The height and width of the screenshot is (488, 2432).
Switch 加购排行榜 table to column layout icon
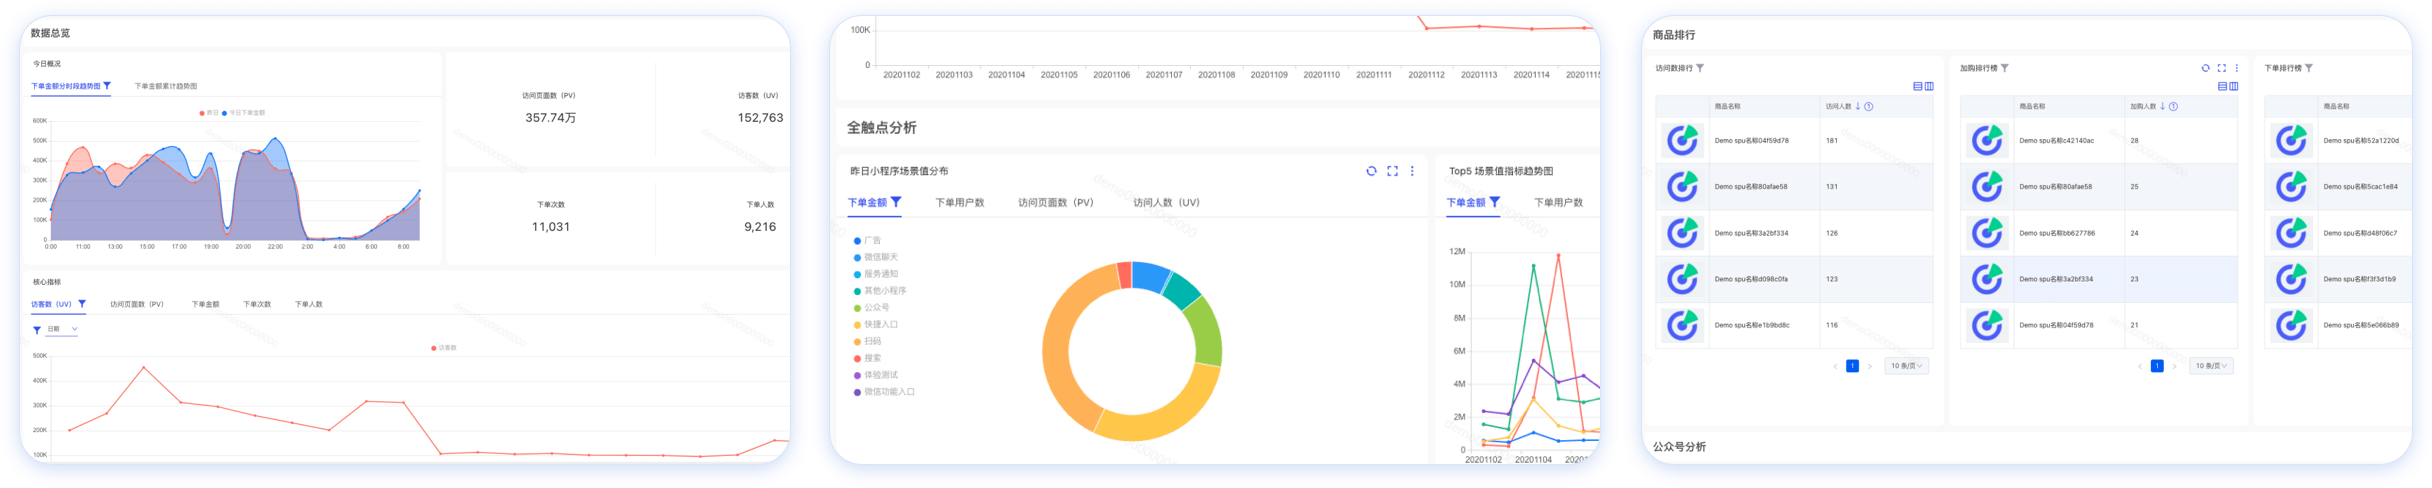(x=2234, y=86)
